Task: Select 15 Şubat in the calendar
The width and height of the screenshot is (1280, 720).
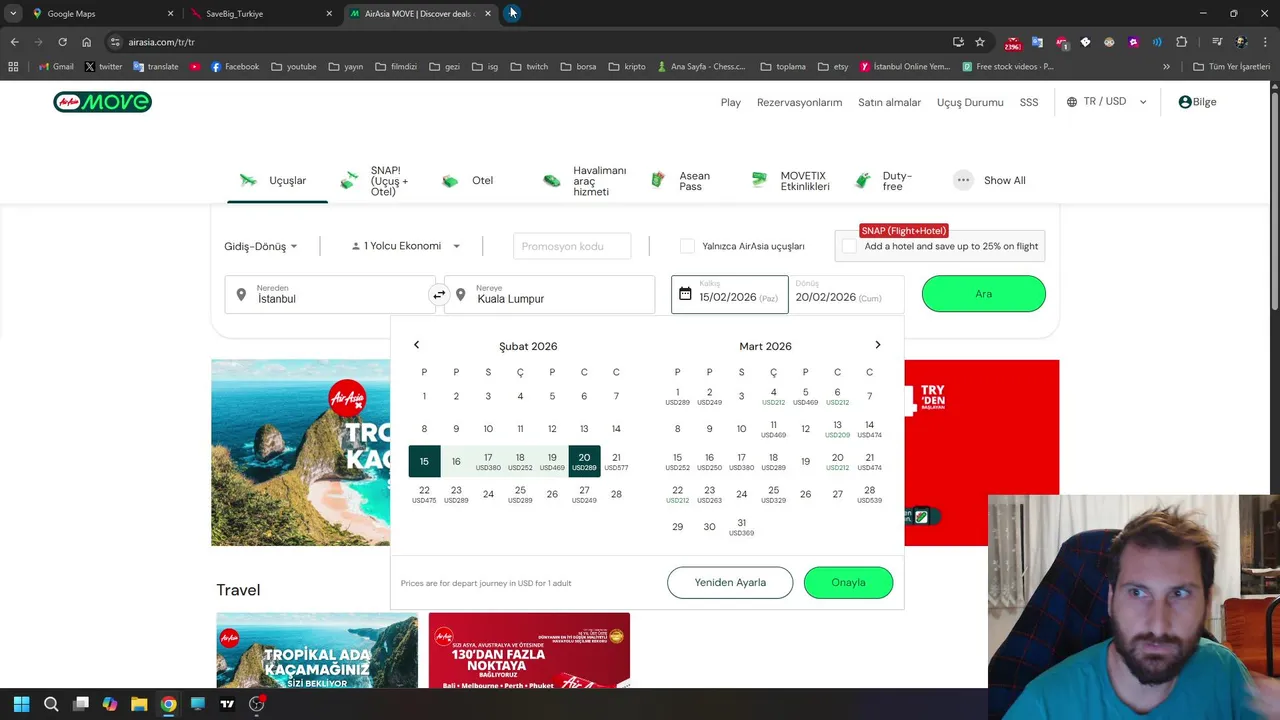Action: click(424, 461)
